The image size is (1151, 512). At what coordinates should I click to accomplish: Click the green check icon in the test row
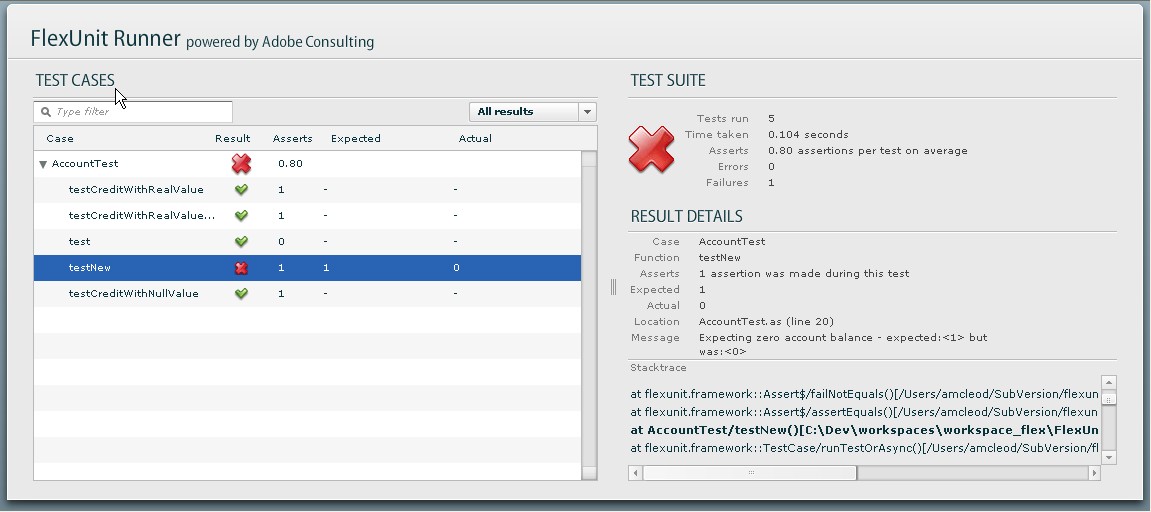pyautogui.click(x=241, y=242)
